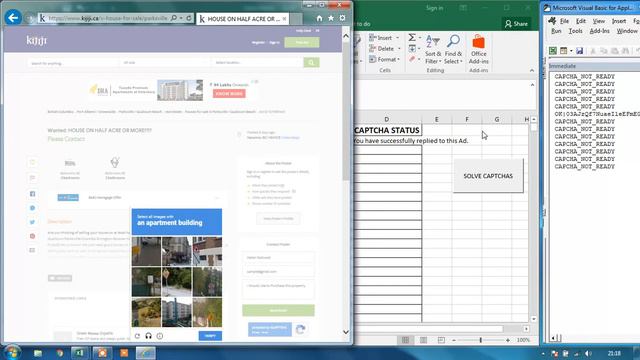
Task: Click the address bar search magnifier
Action: [174, 18]
